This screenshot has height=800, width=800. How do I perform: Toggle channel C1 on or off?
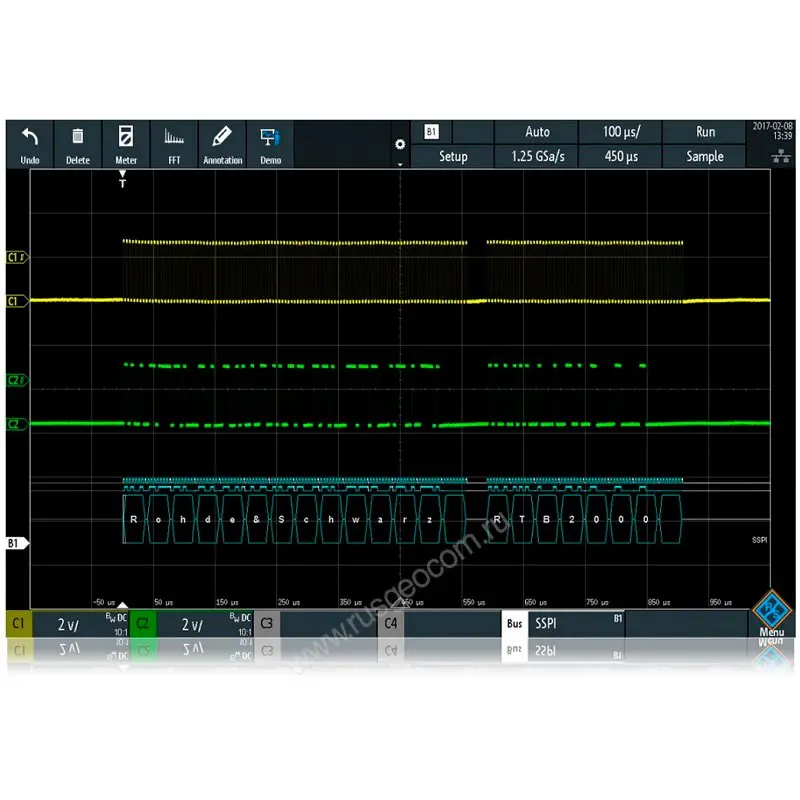(x=19, y=624)
